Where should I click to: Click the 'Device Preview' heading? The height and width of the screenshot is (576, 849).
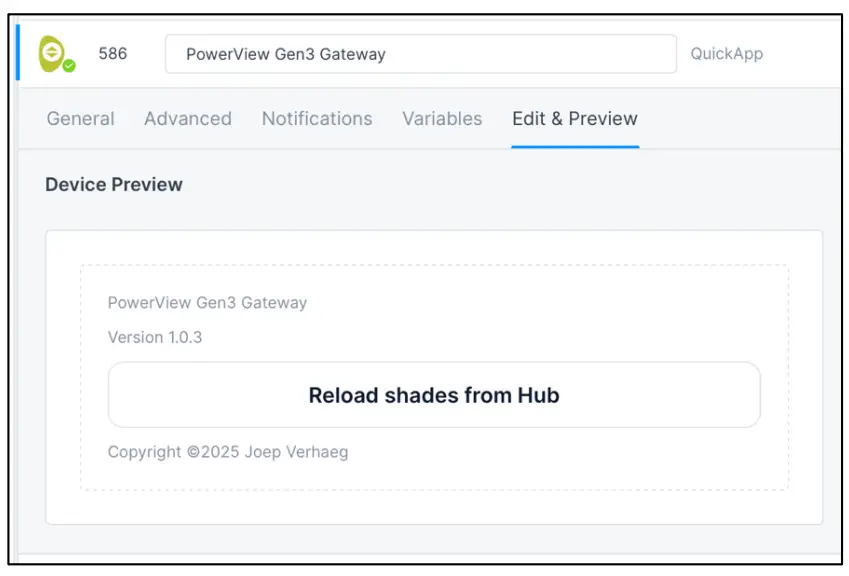pyautogui.click(x=114, y=185)
